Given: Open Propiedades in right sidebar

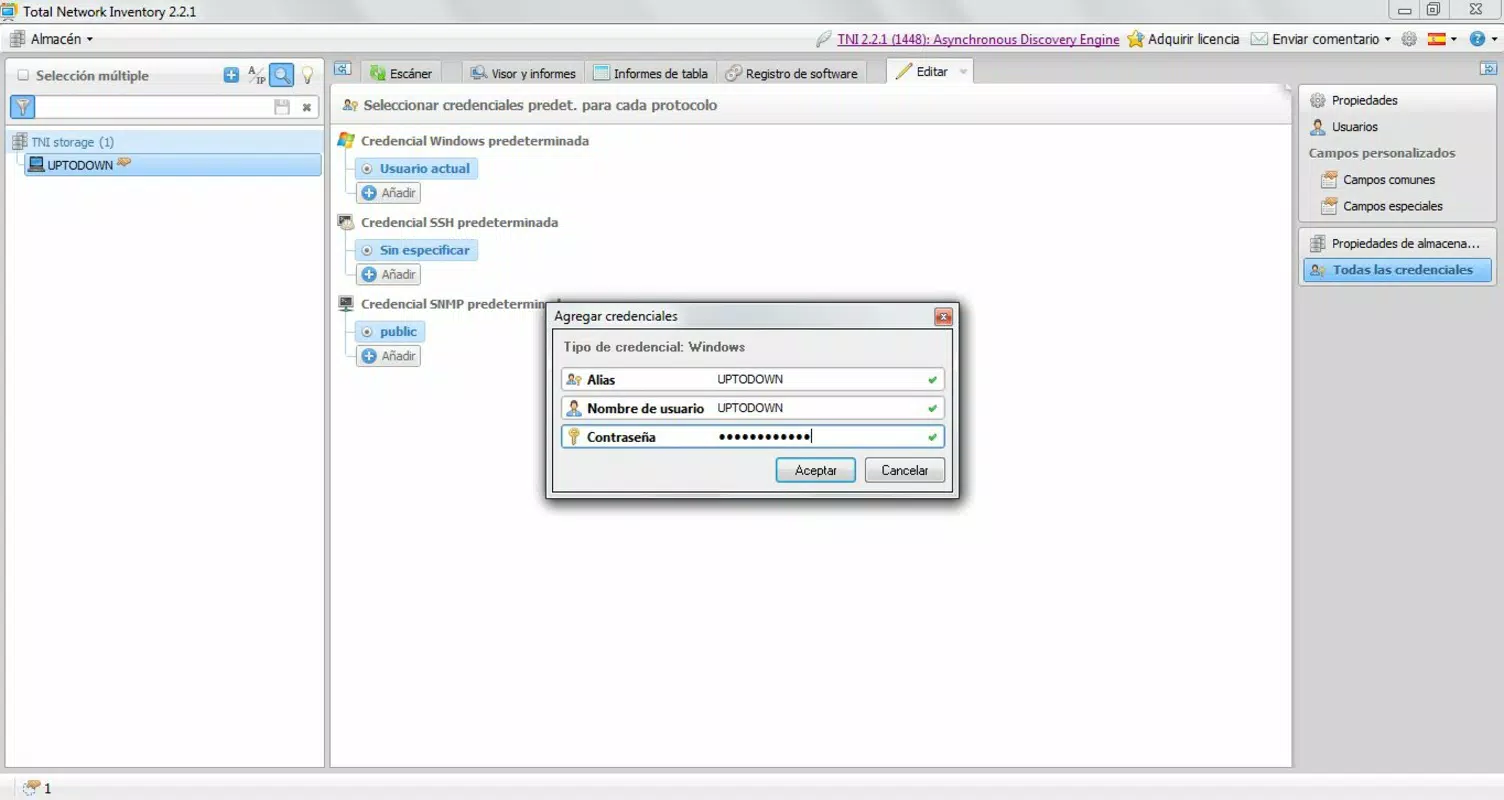Looking at the screenshot, I should (1364, 100).
